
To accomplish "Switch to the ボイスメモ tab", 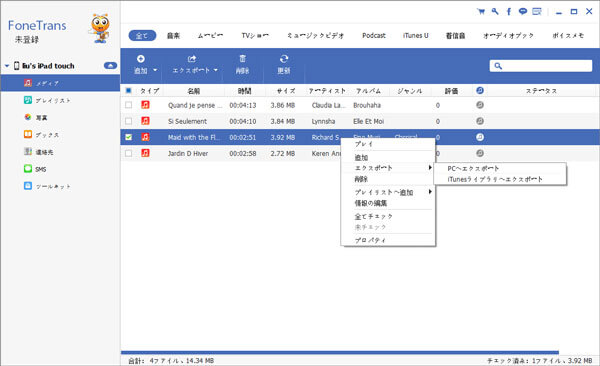I will tap(568, 36).
